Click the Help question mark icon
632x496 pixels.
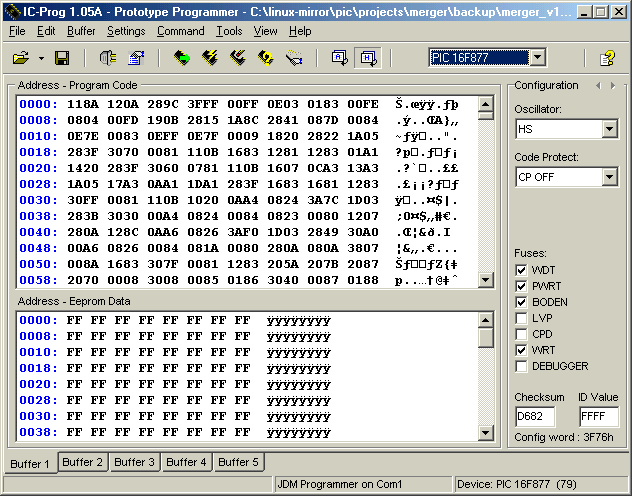(x=607, y=59)
